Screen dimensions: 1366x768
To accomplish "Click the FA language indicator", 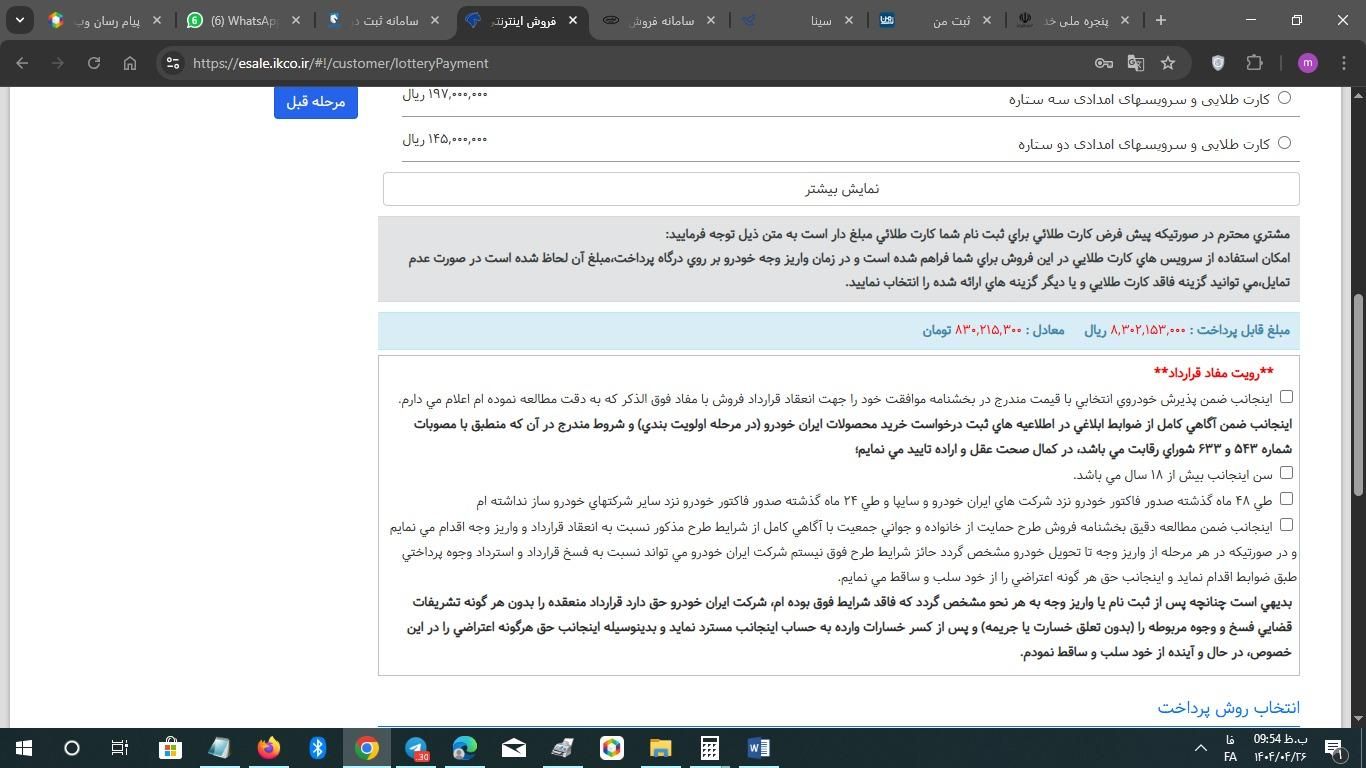I will (x=1230, y=757).
